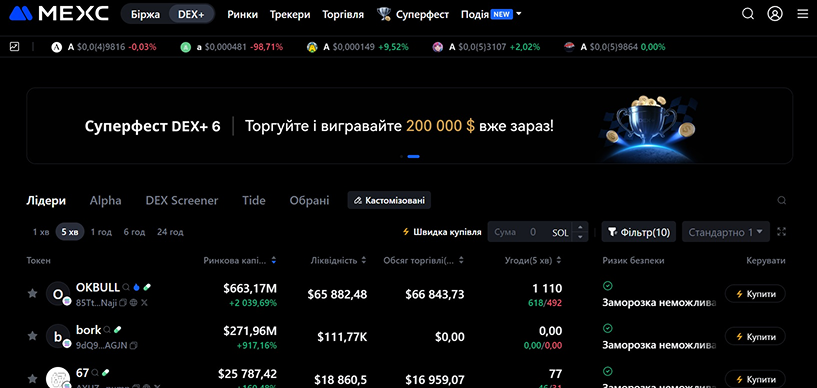
Task: Open the MEXC logo homepage link
Action: click(x=59, y=14)
